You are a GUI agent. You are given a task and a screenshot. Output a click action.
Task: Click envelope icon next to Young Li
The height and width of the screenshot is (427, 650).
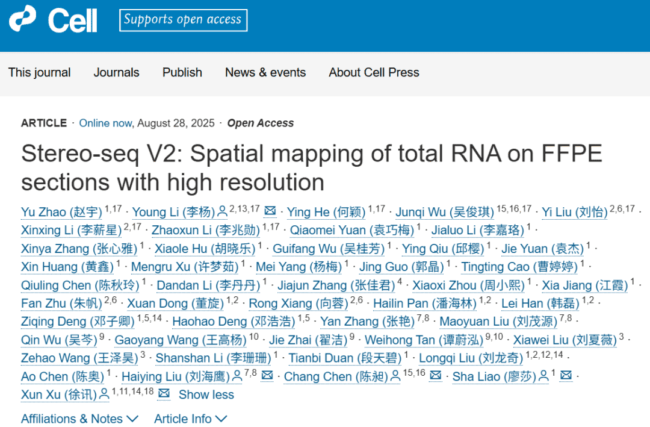point(270,211)
